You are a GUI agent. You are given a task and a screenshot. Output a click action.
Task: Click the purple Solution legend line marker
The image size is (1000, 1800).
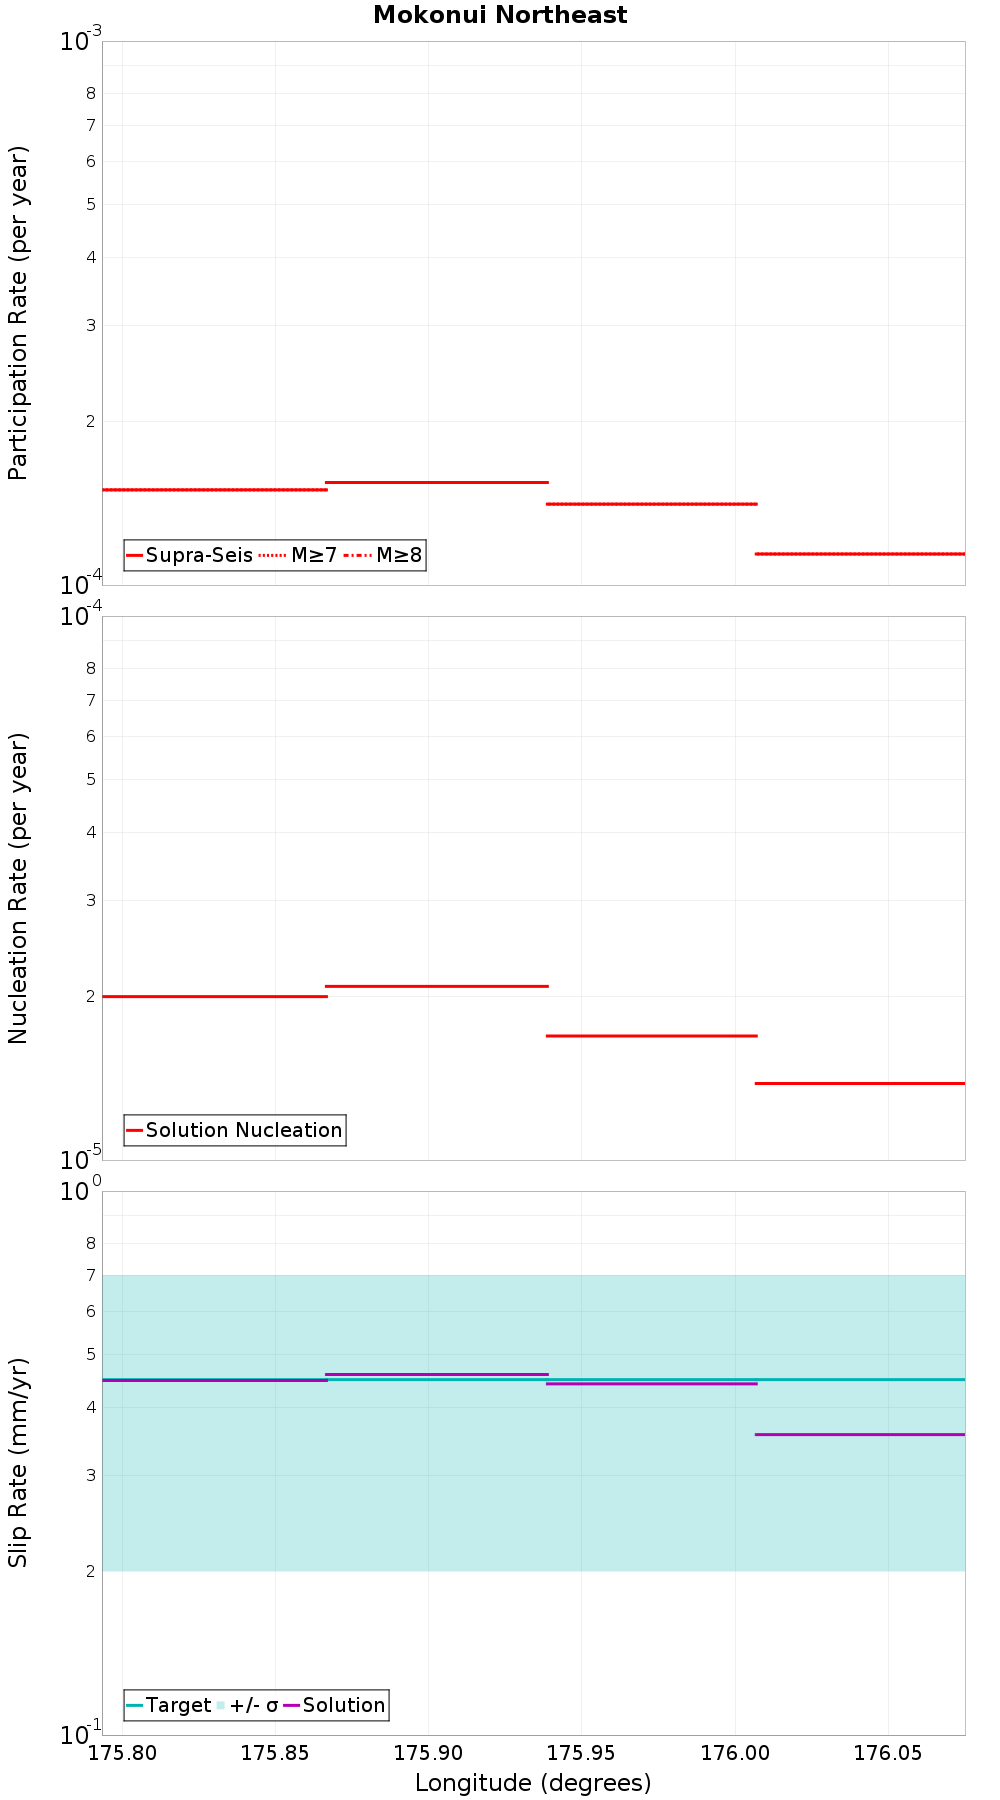(x=292, y=1705)
